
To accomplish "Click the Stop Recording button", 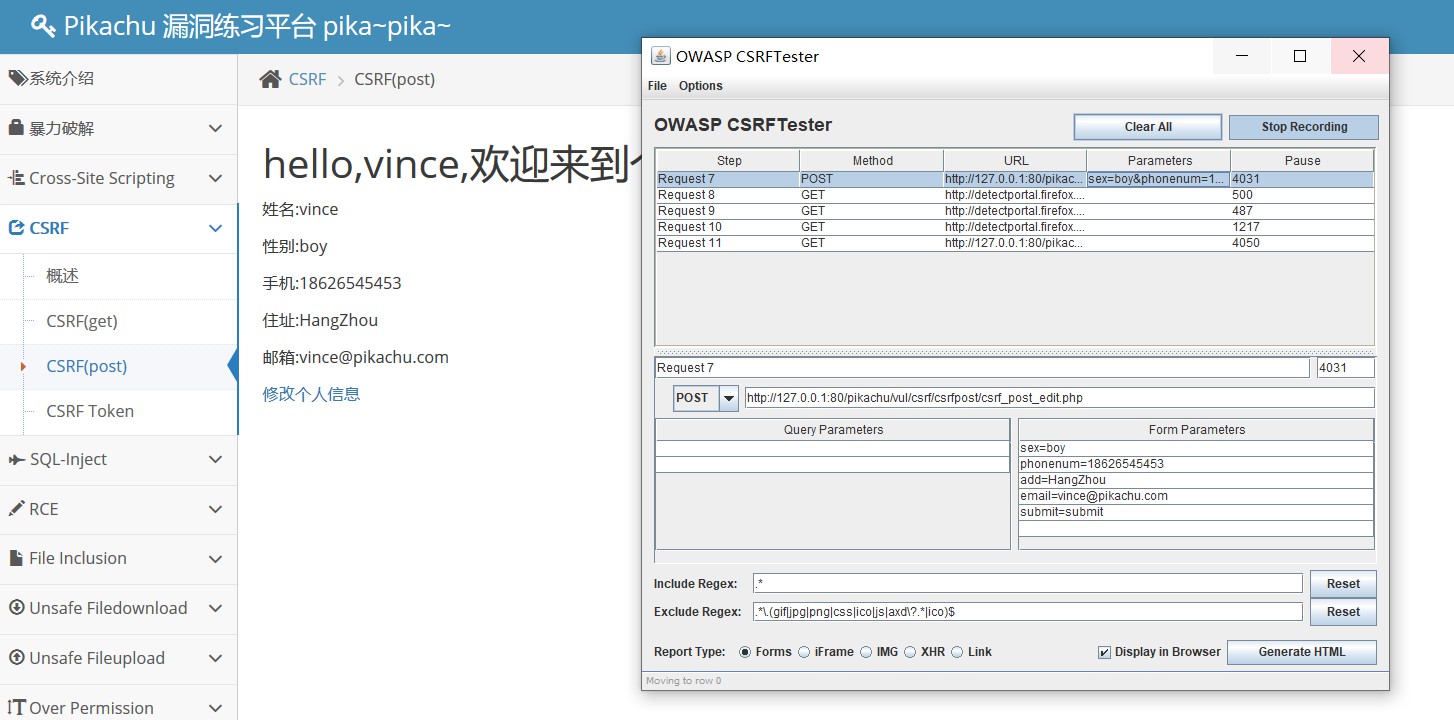I will (1304, 127).
